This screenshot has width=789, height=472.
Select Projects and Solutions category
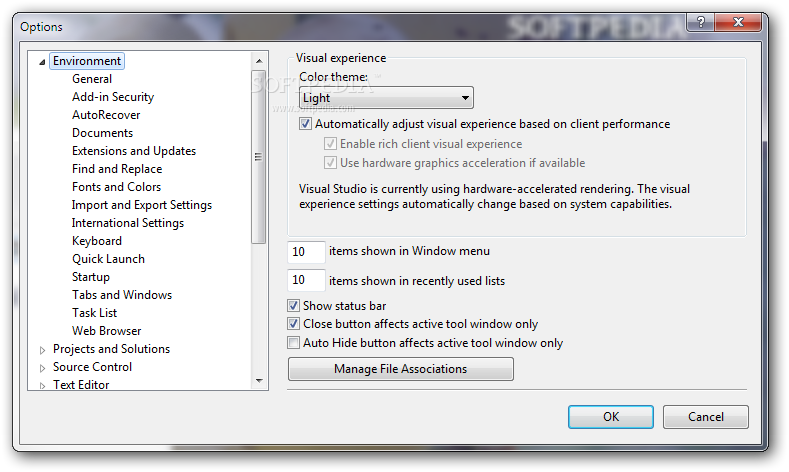pos(111,349)
